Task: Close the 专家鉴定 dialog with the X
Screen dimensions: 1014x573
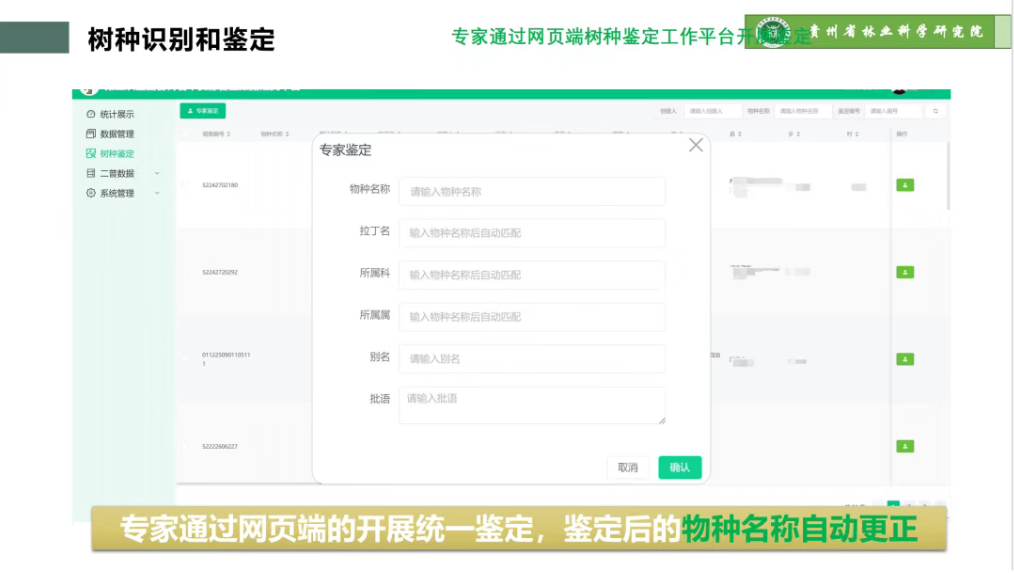Action: [x=696, y=145]
